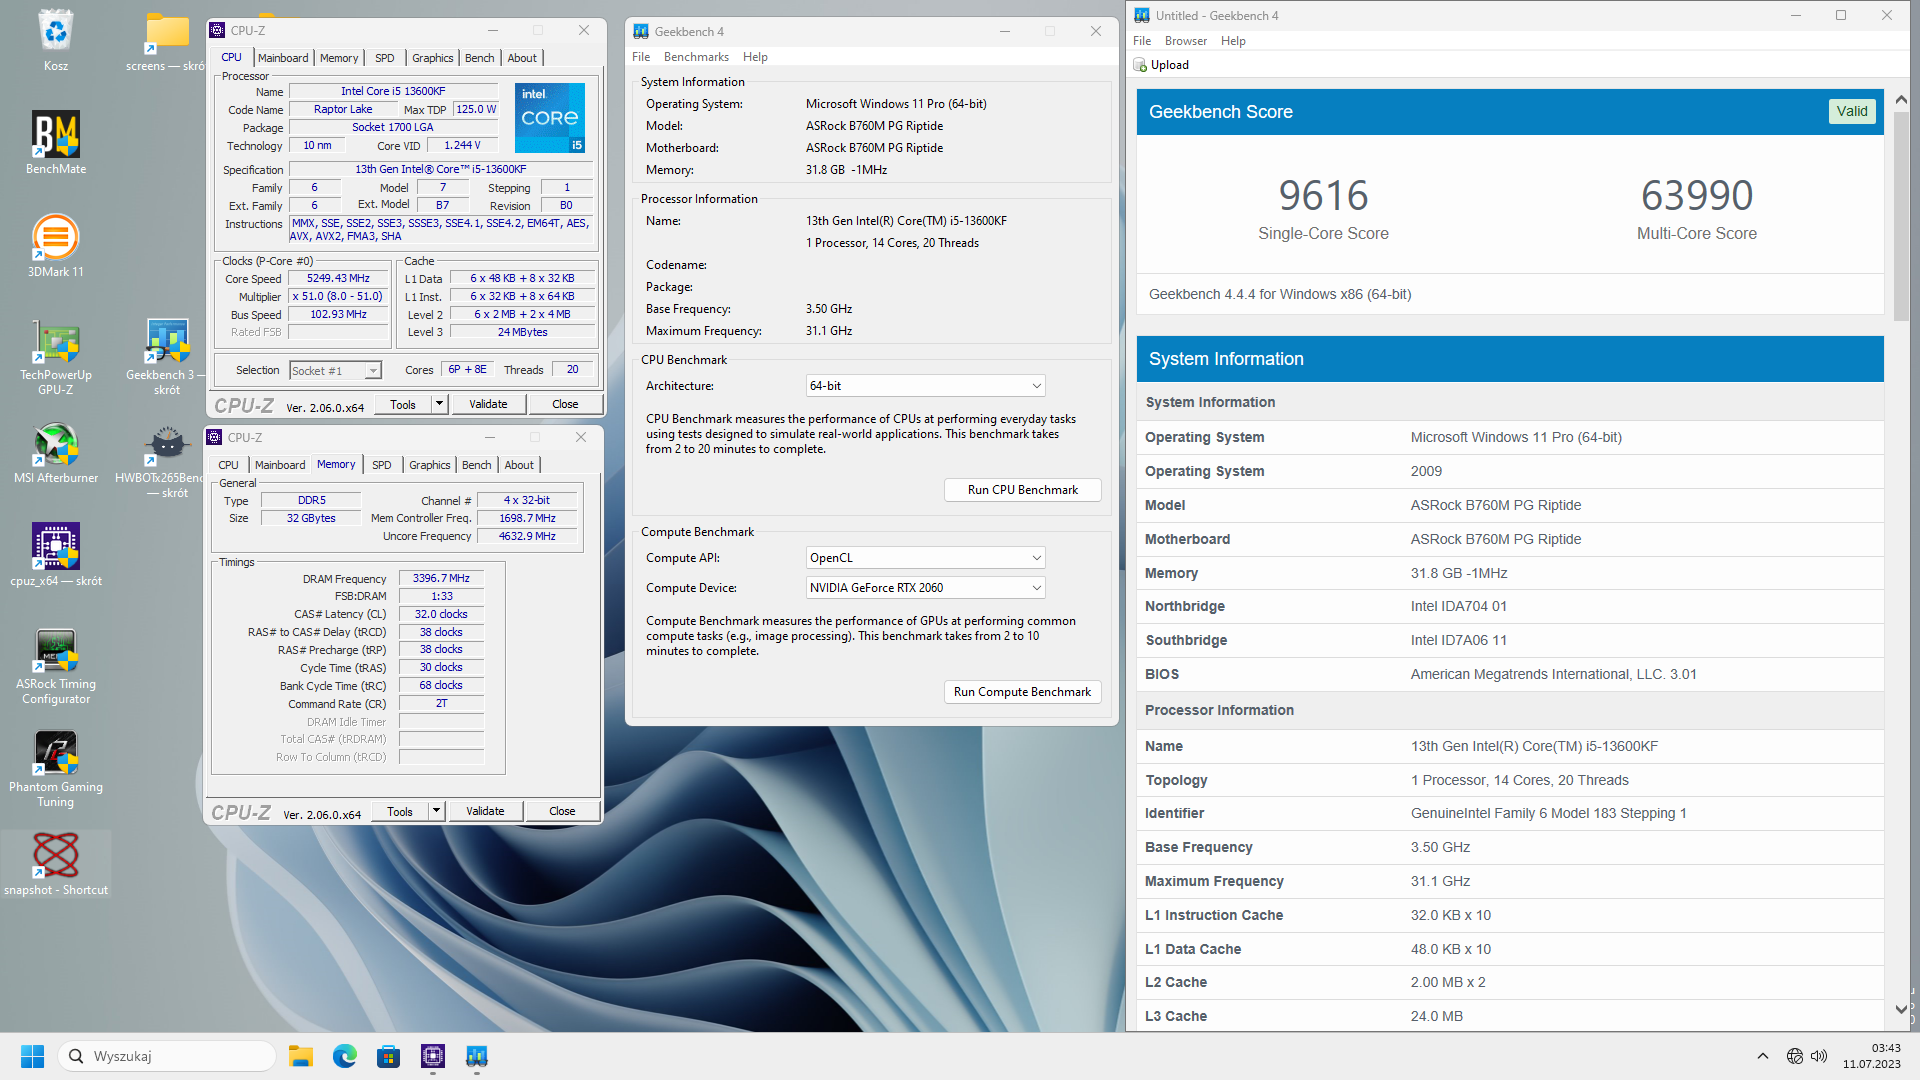Open About tab in top CPU-Z window
1920x1080 pixels.
(x=522, y=58)
